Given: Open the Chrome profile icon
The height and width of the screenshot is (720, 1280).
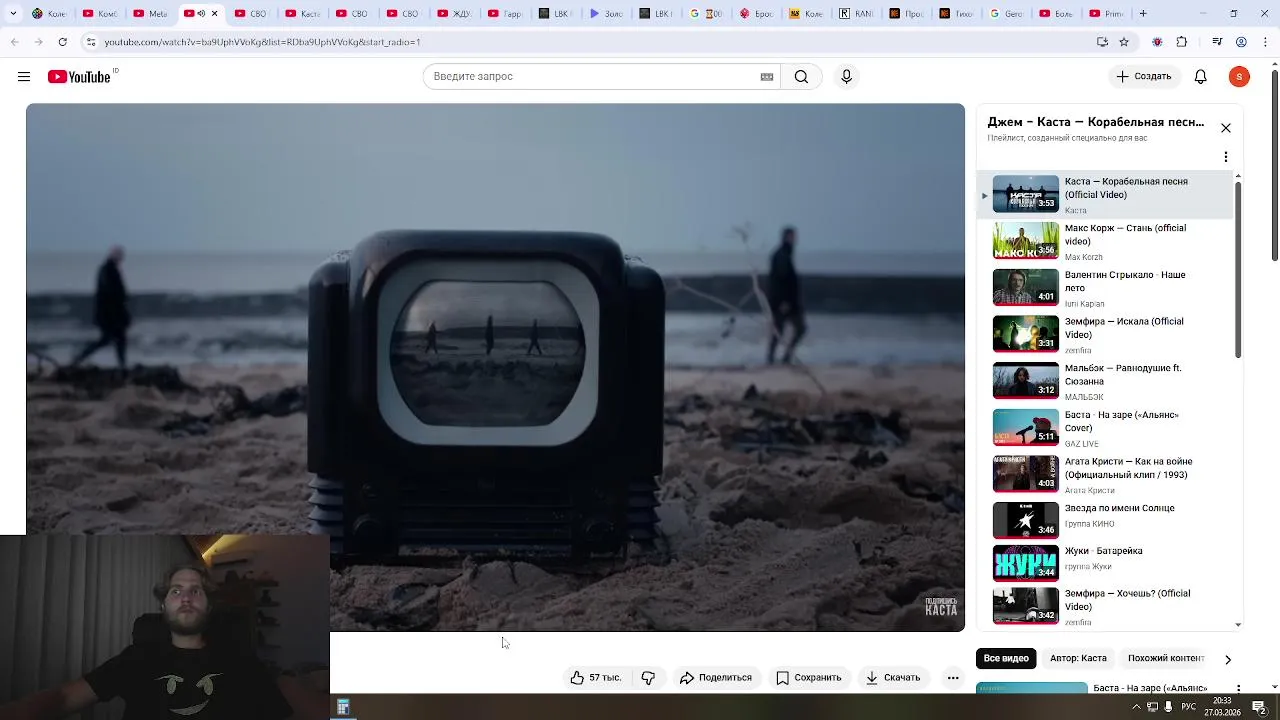Looking at the screenshot, I should [x=1241, y=42].
